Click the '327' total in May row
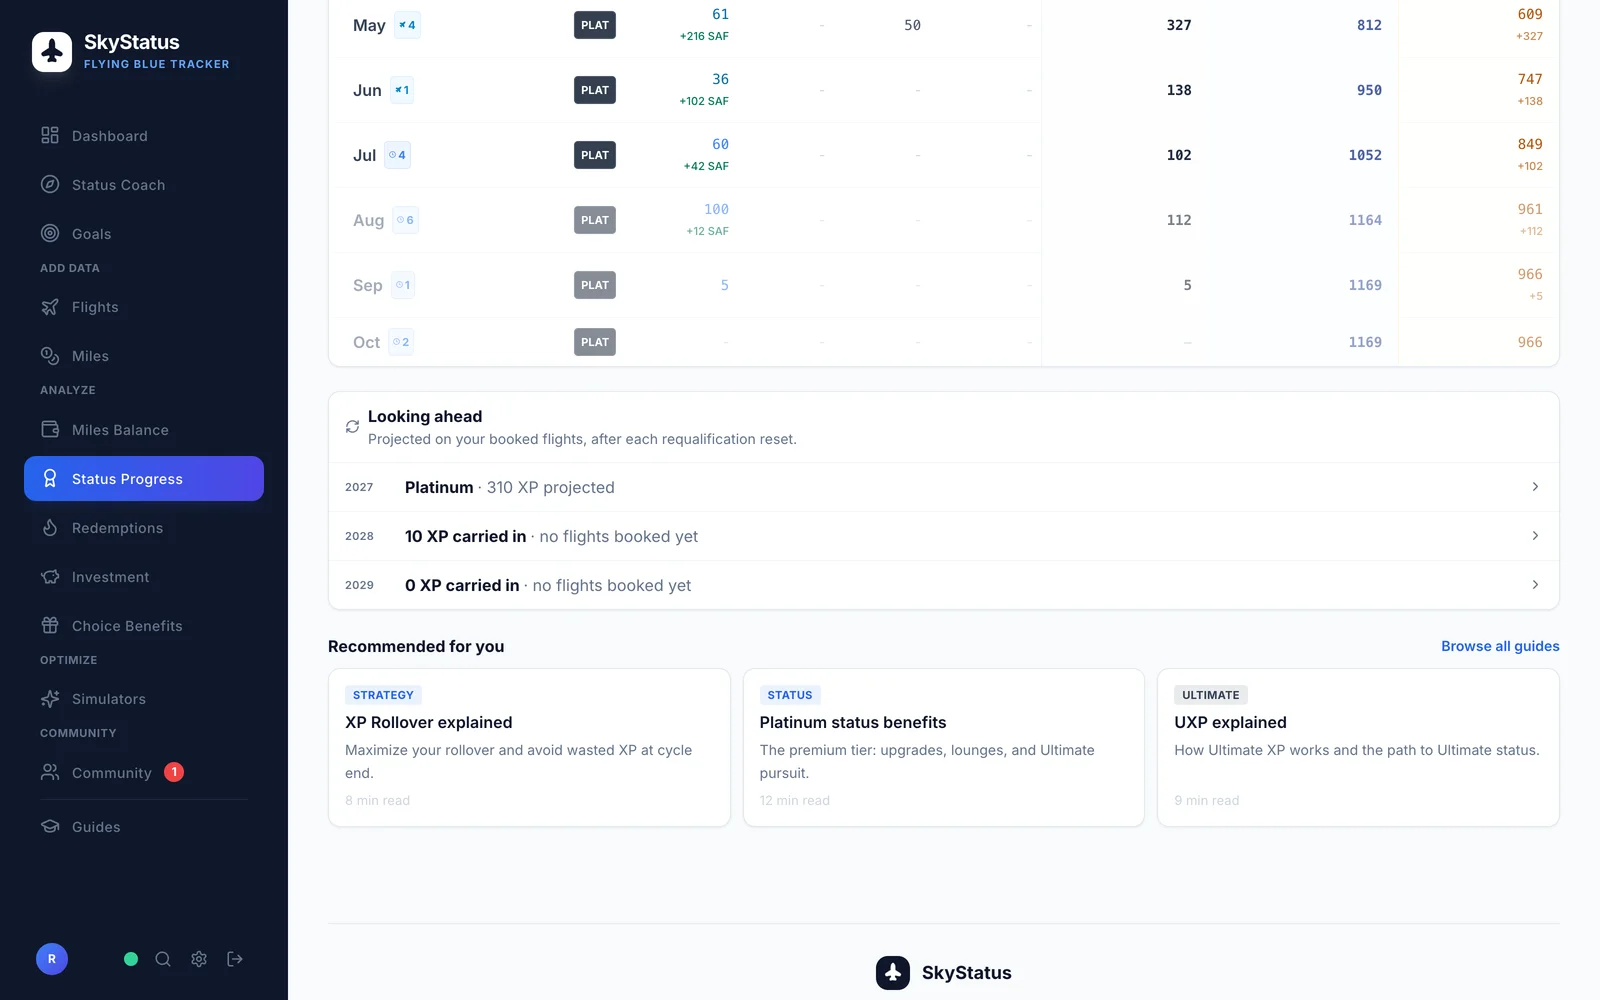 pyautogui.click(x=1179, y=25)
